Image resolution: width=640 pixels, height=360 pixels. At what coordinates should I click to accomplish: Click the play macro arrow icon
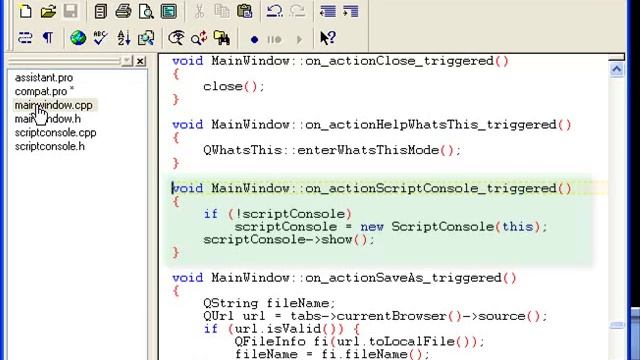click(299, 40)
